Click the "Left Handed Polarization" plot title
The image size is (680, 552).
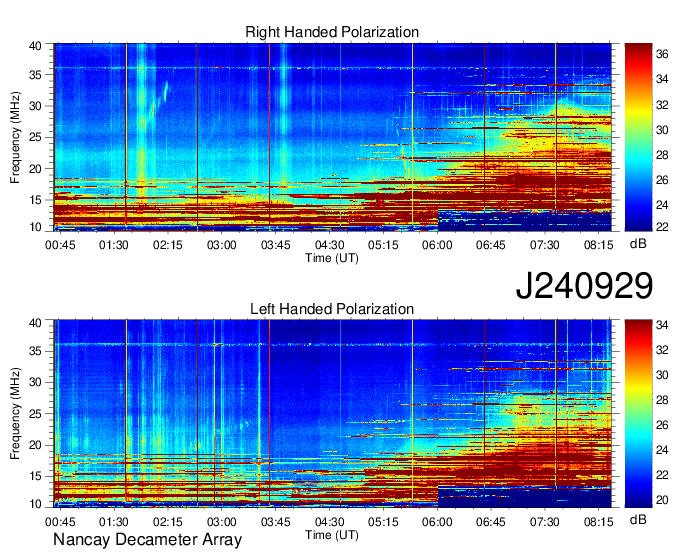tap(332, 309)
